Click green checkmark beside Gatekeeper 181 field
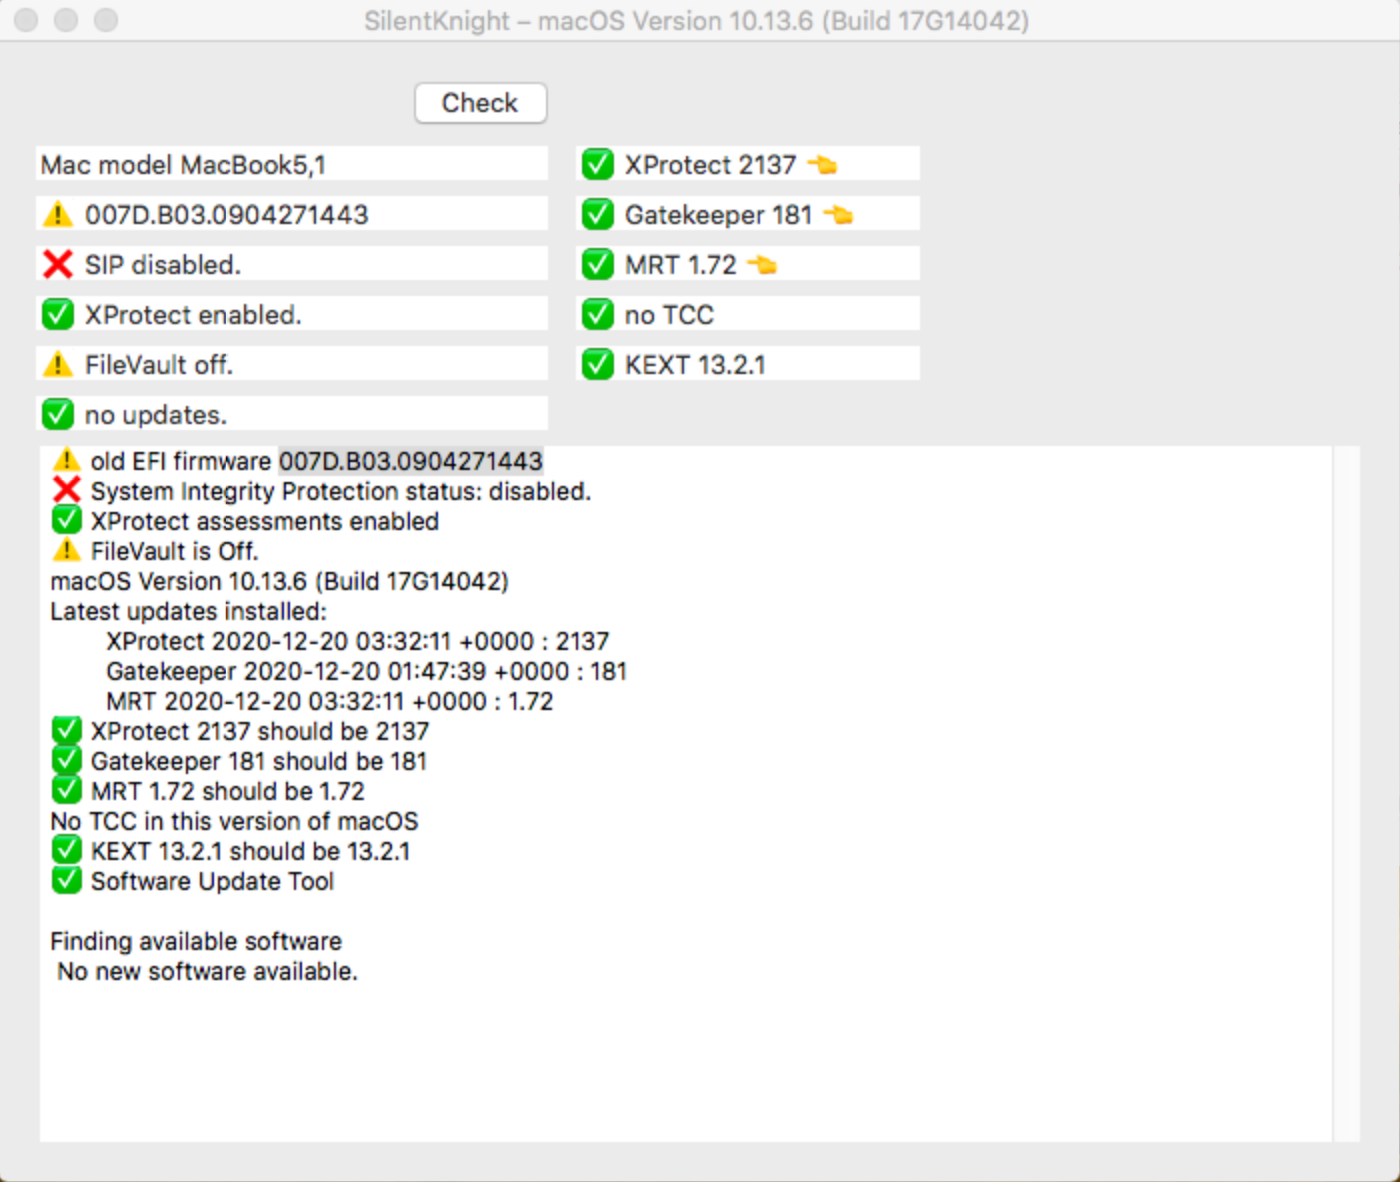Viewport: 1400px width, 1182px height. (x=598, y=214)
